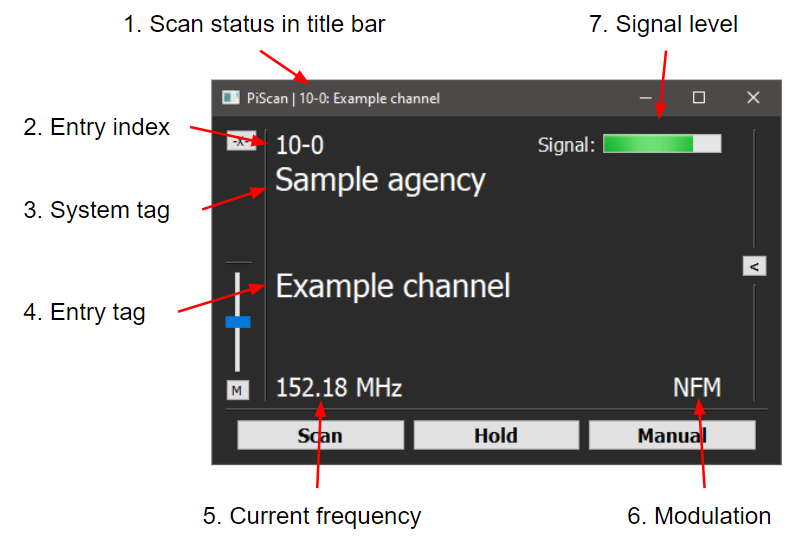
Task: Click the PiScan app icon in title bar
Action: tap(230, 98)
